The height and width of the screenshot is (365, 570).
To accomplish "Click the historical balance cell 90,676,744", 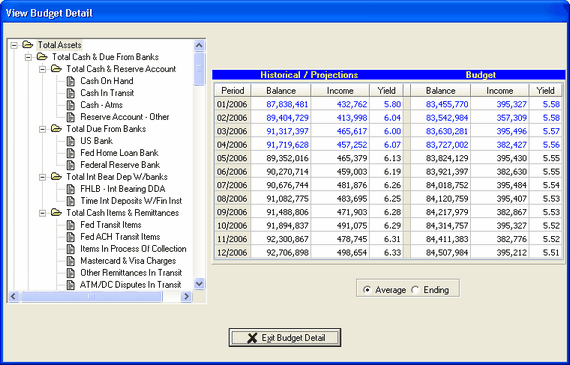I will click(x=281, y=185).
